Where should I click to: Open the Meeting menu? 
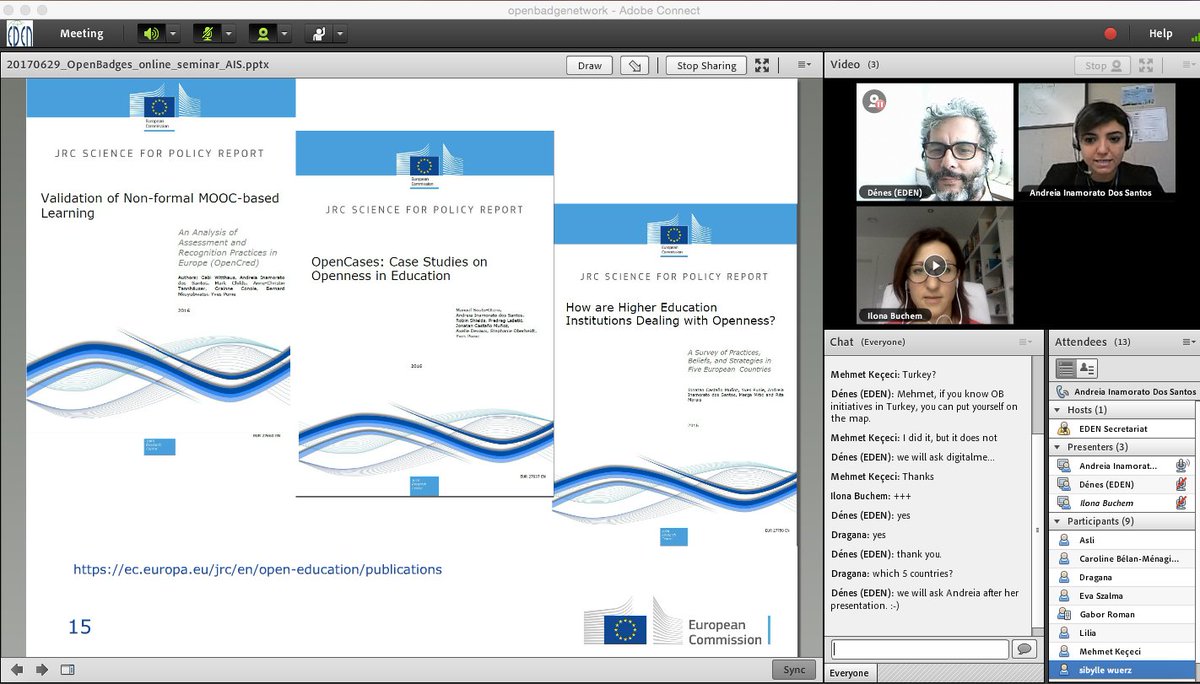(81, 33)
